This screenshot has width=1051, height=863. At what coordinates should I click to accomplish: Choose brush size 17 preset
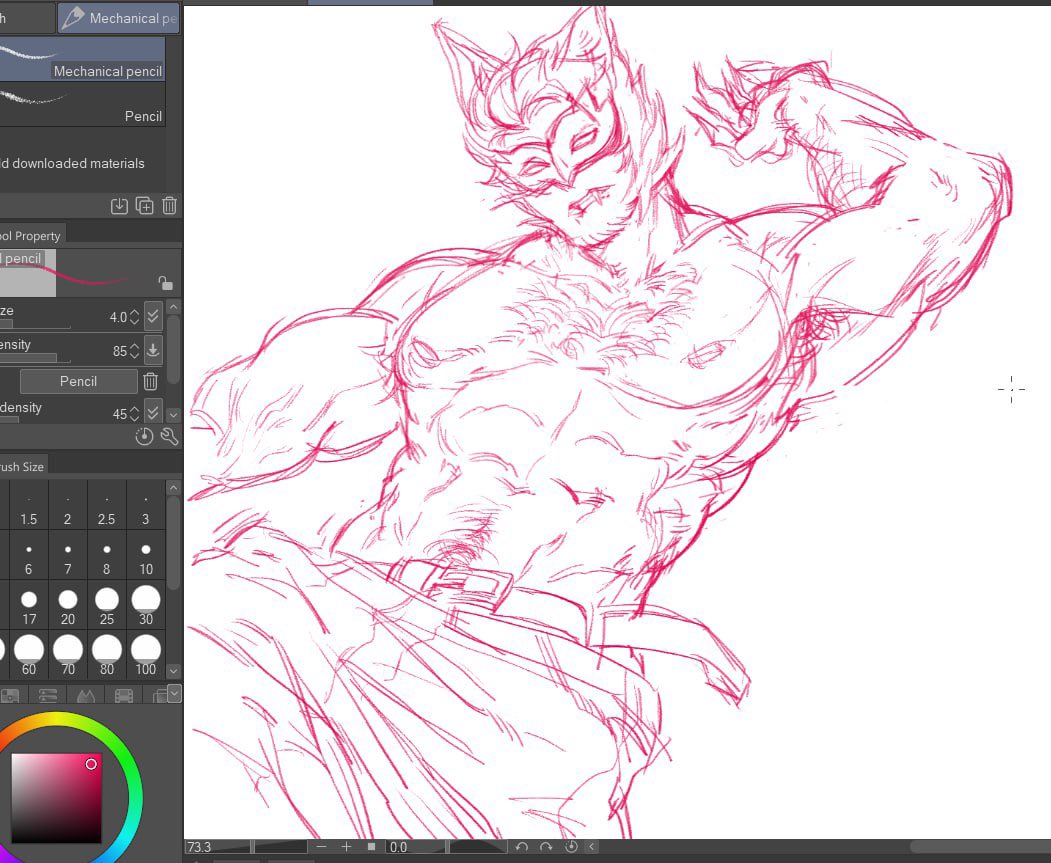28,605
